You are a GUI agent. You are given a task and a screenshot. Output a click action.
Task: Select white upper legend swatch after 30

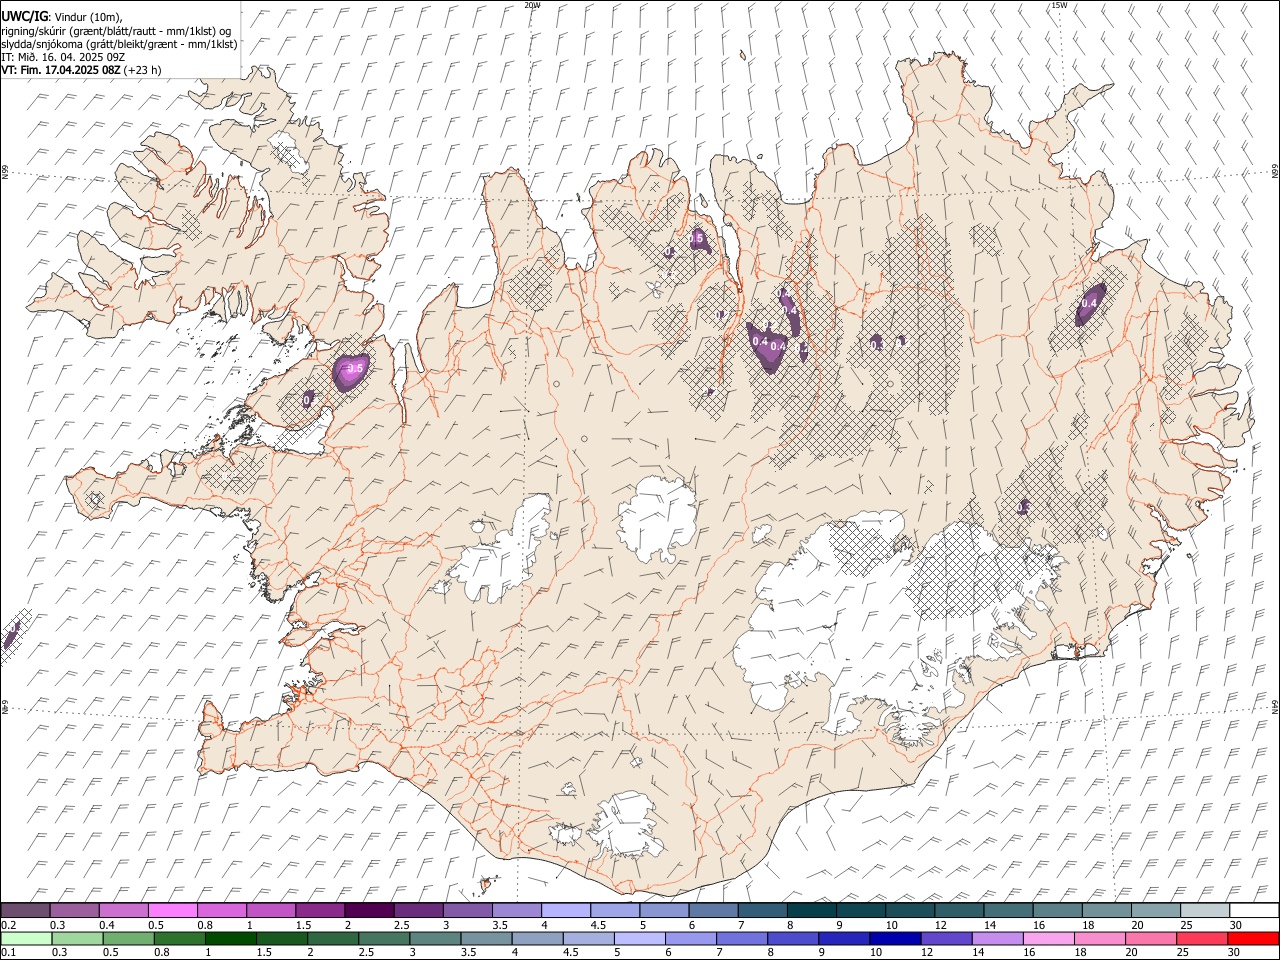1254,911
